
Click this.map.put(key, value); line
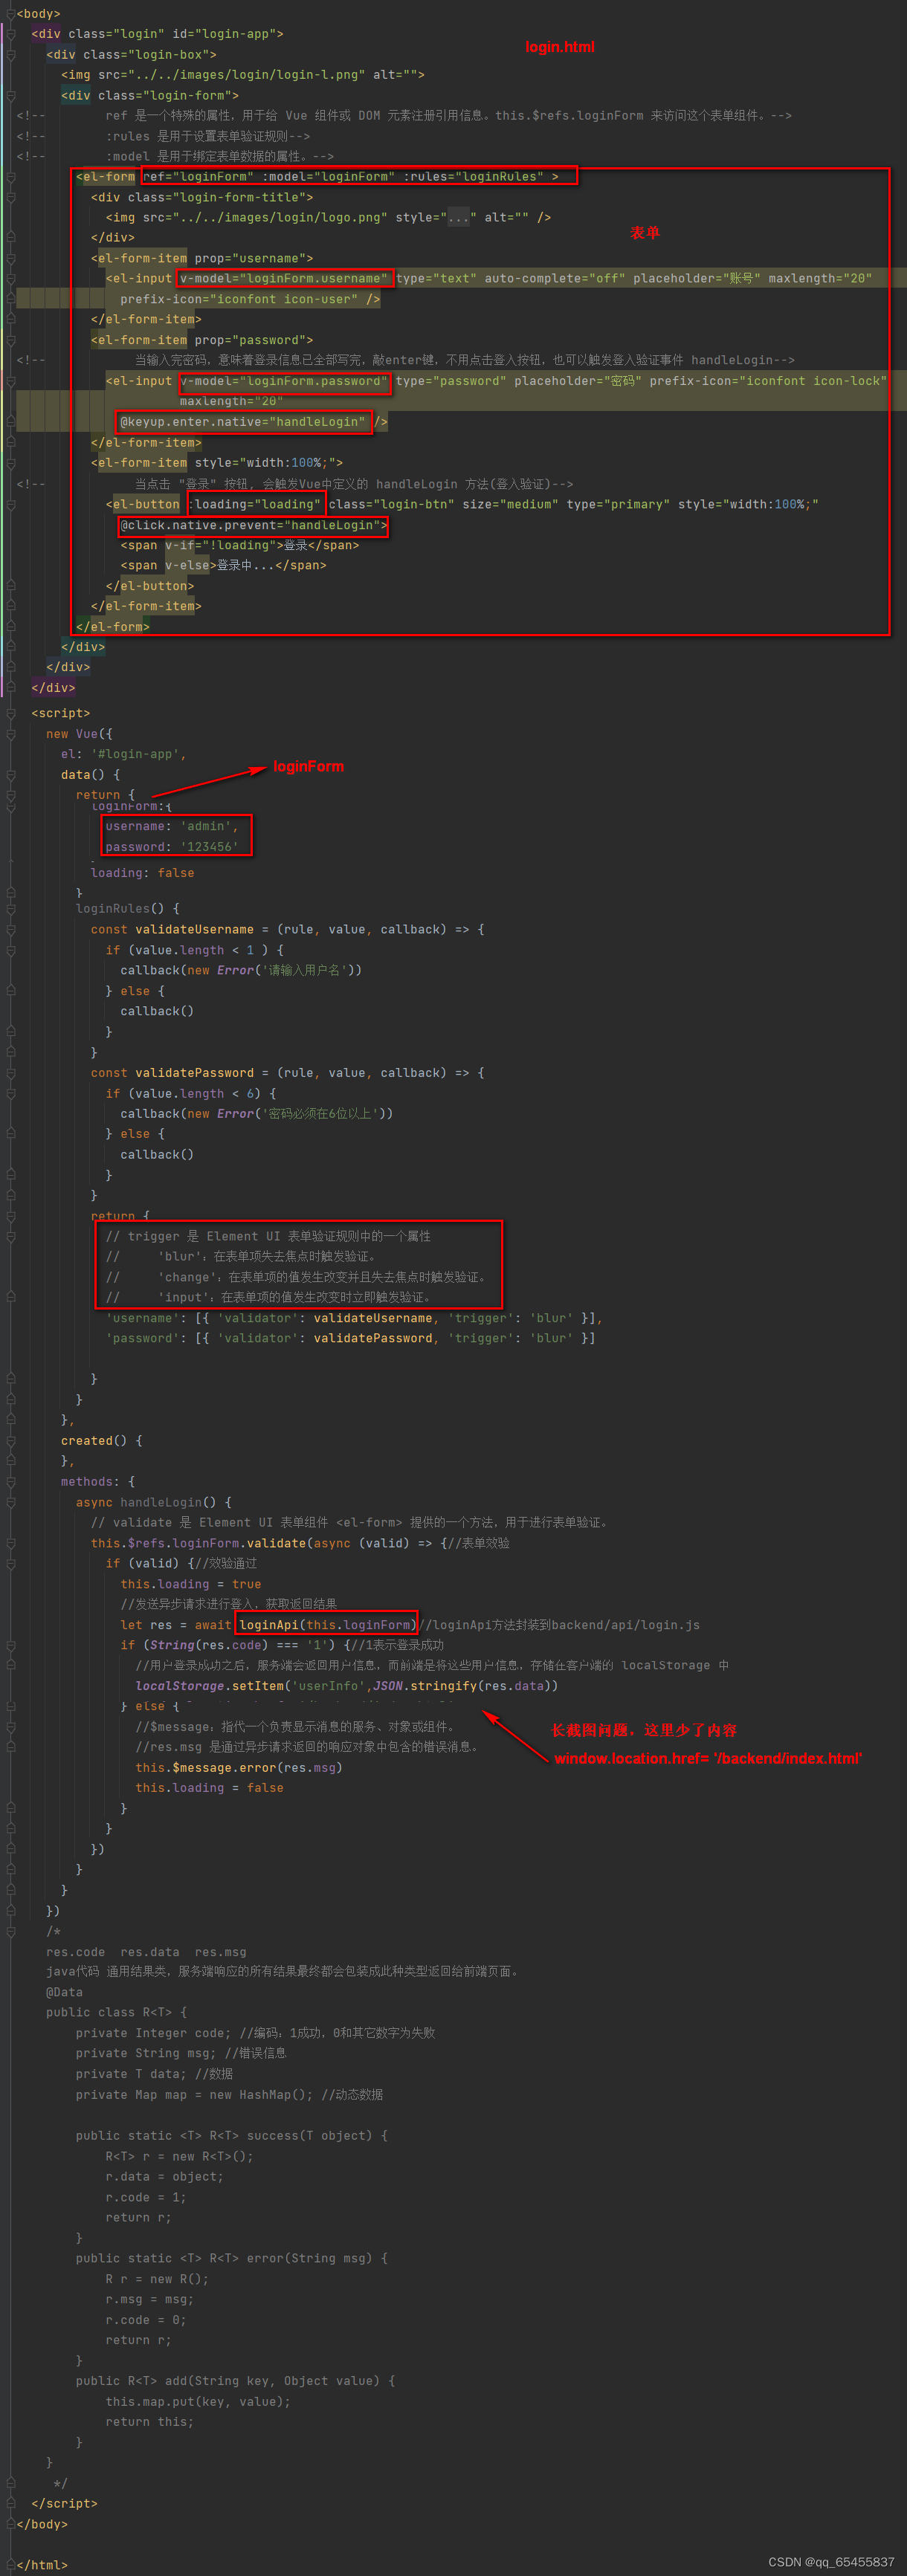point(198,2401)
